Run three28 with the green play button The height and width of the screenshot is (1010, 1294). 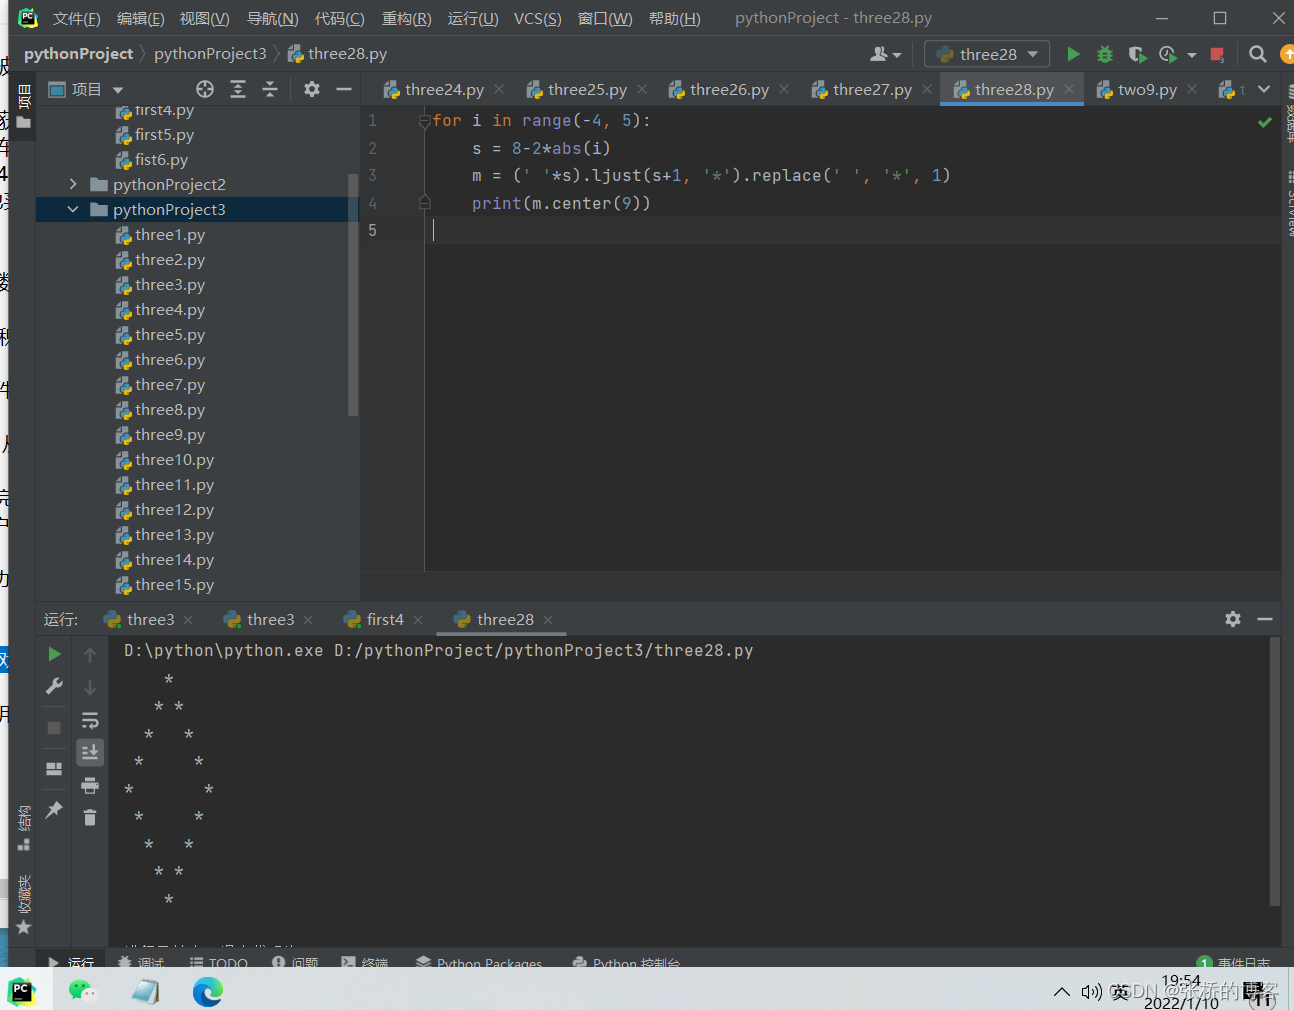[1073, 54]
